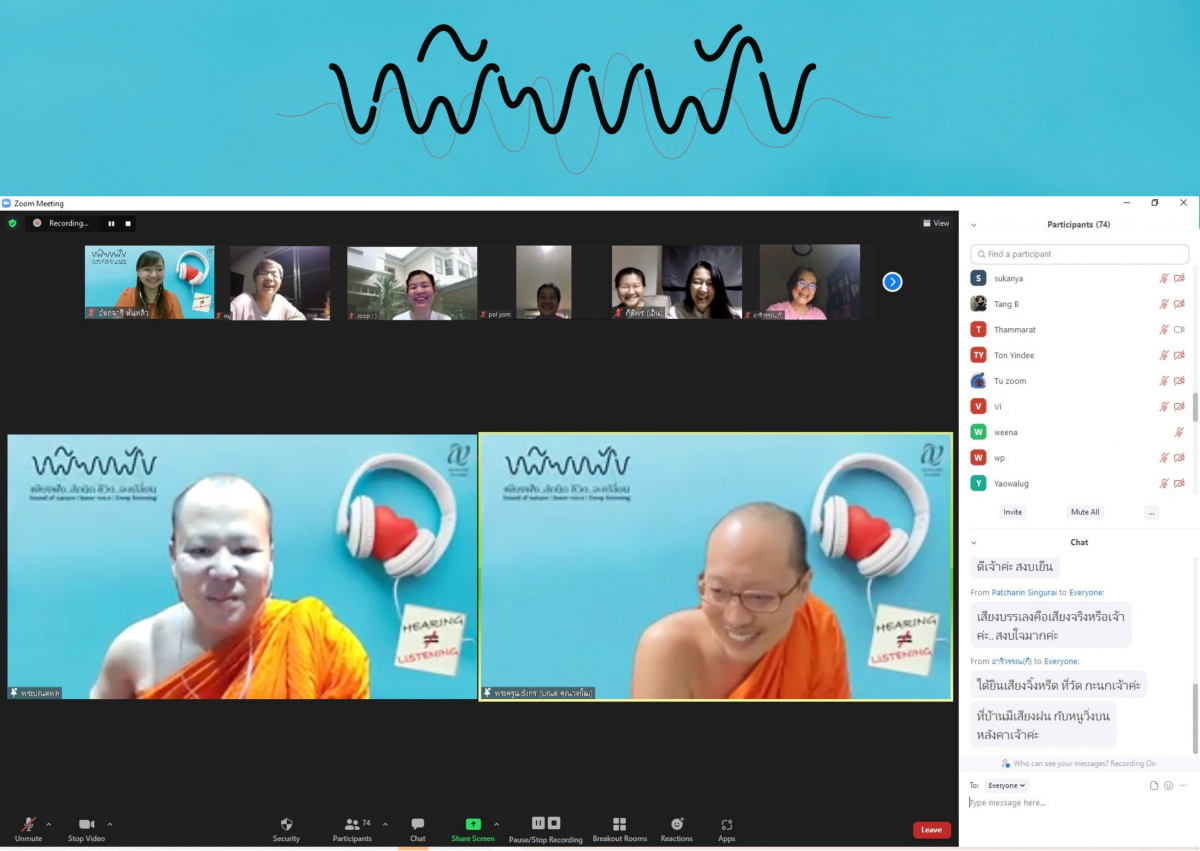Open the 'To: Everyone' recipient dropdown
1200x851 pixels.
click(1006, 786)
